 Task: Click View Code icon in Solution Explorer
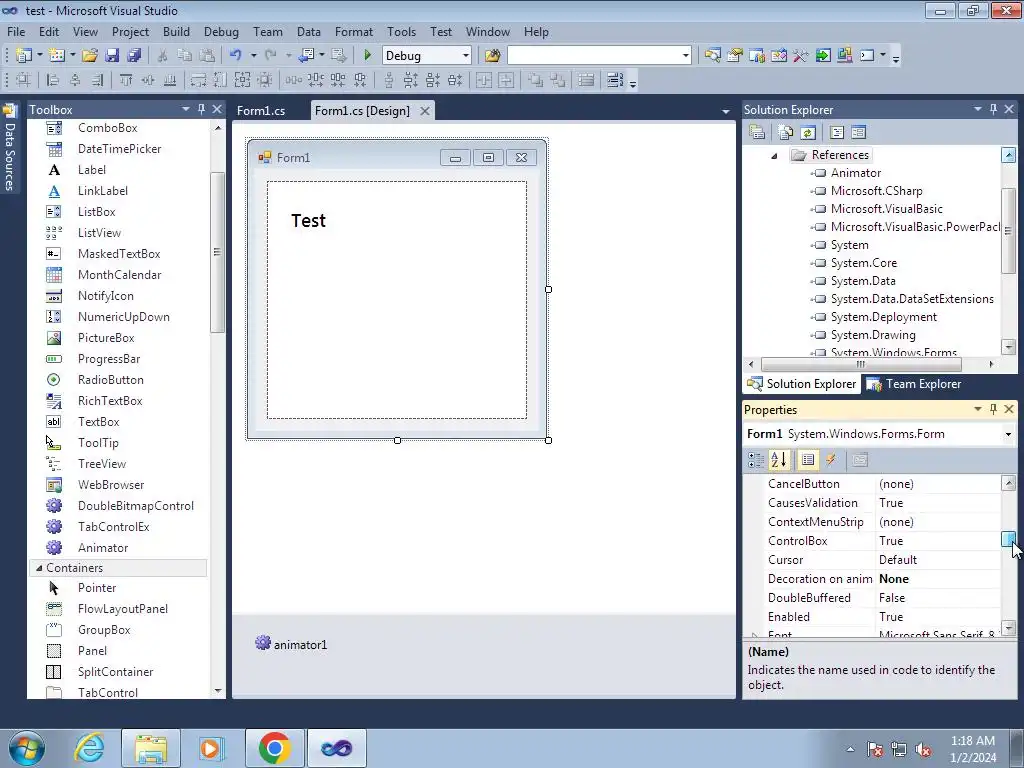(837, 133)
